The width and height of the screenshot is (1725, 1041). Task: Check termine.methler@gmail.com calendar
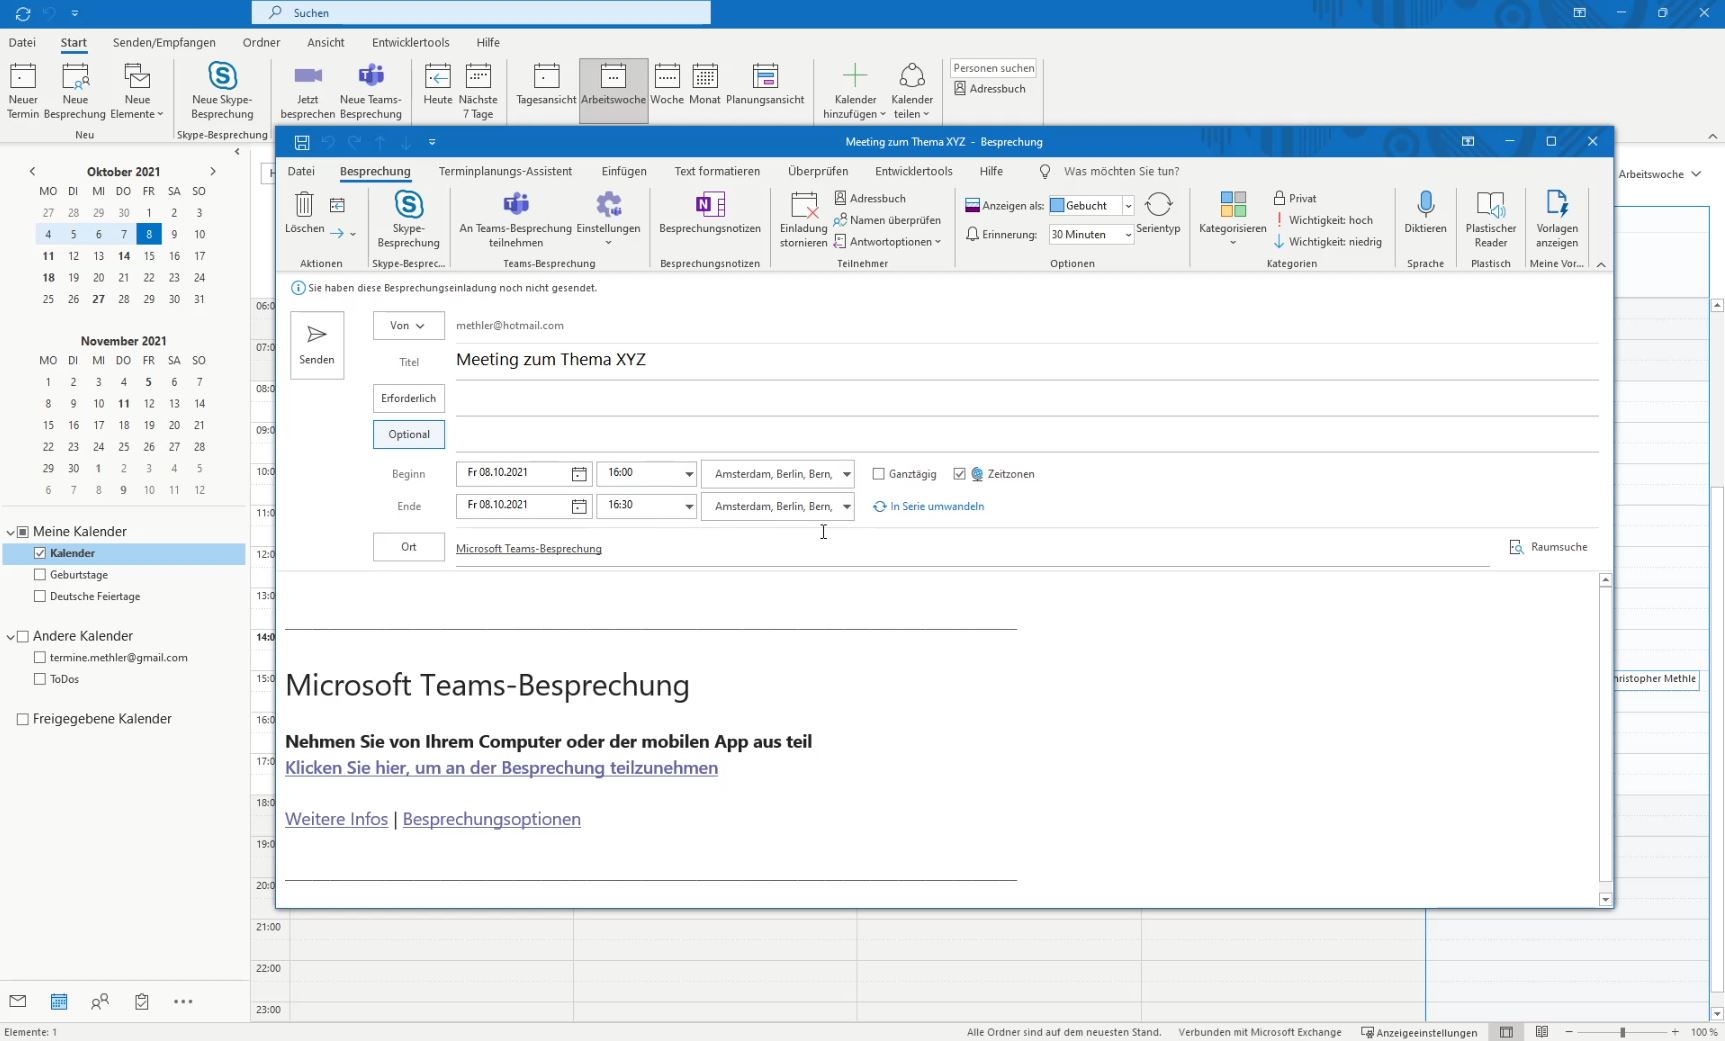point(40,658)
